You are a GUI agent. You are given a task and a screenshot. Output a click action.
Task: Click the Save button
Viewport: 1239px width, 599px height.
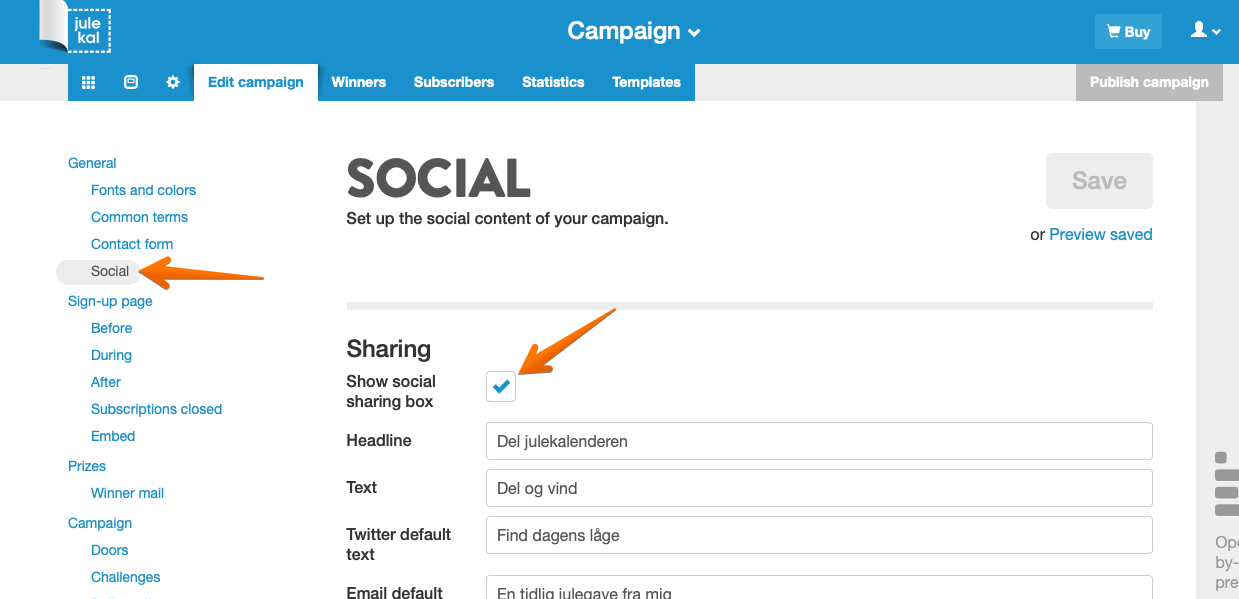point(1099,181)
